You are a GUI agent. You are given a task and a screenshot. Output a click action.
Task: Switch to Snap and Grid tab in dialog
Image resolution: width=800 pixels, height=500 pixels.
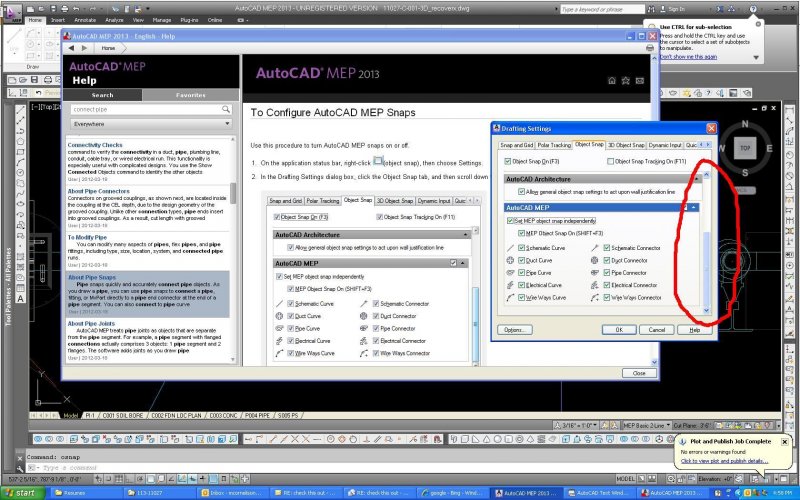(516, 145)
